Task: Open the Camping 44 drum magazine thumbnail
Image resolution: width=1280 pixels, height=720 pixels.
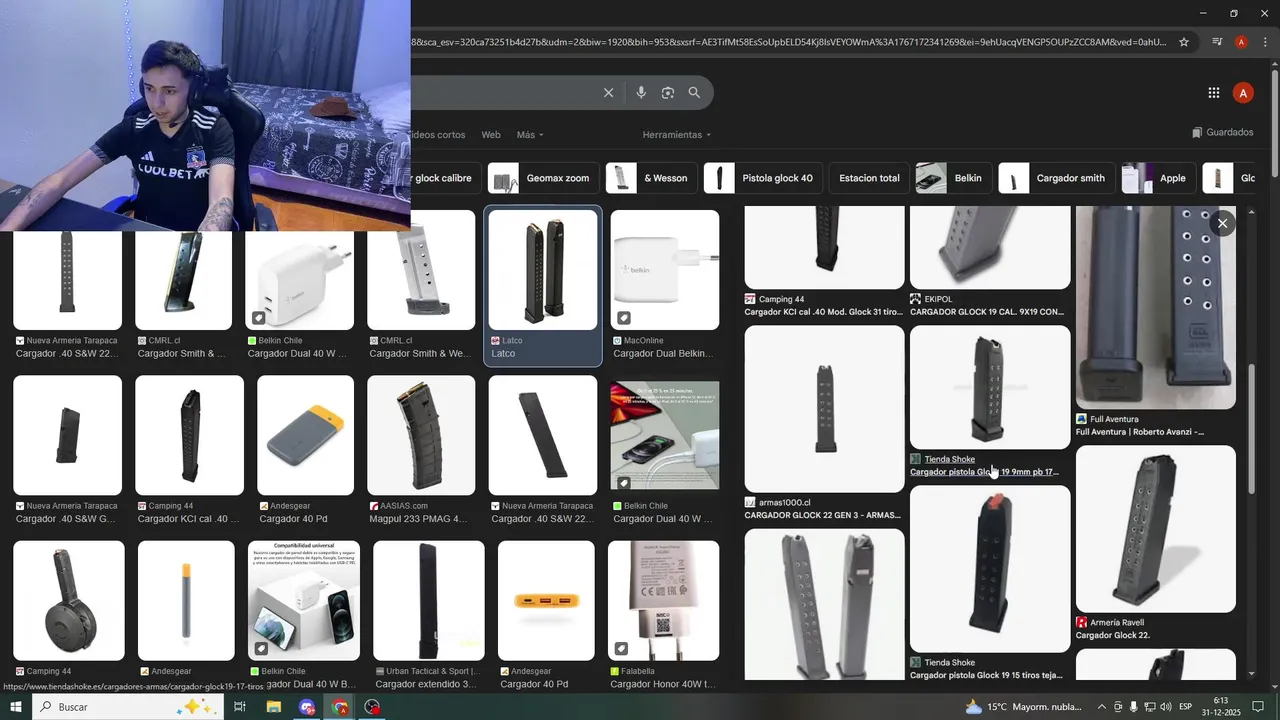Action: [69, 600]
